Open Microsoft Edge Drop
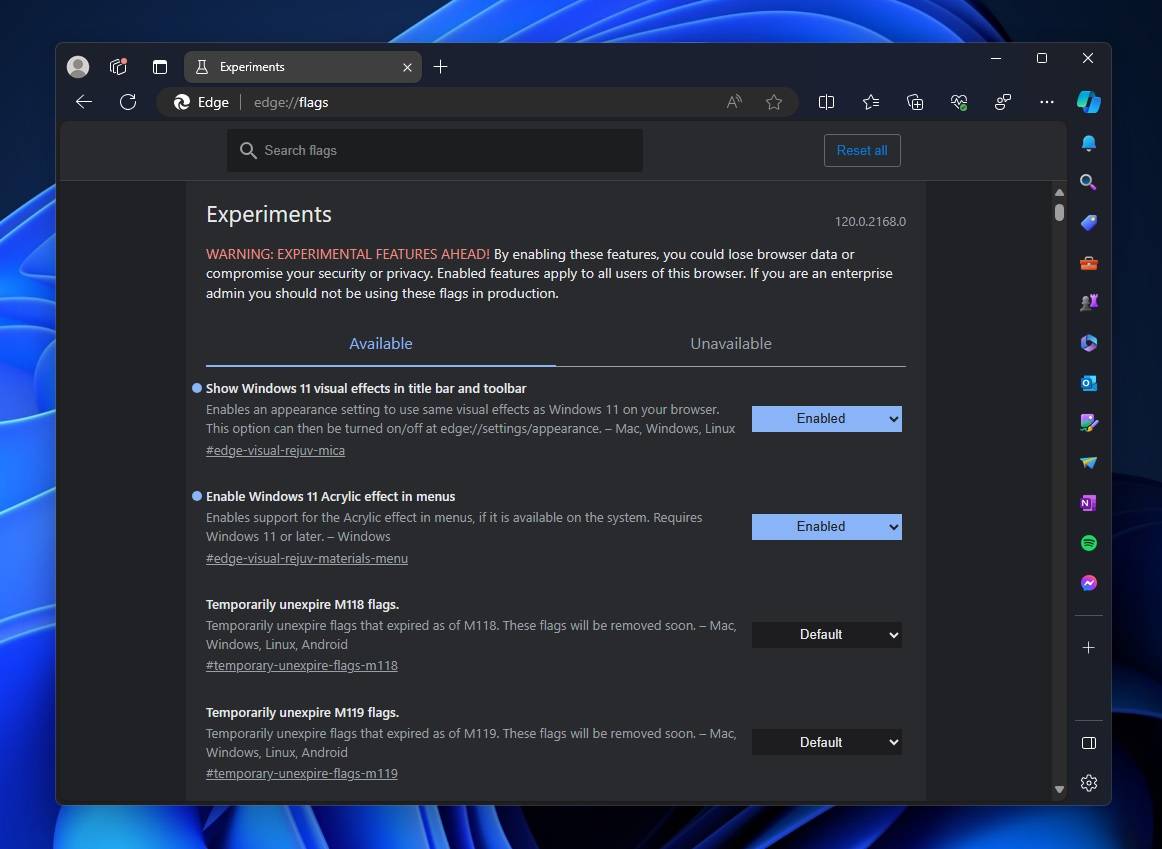 [1089, 462]
